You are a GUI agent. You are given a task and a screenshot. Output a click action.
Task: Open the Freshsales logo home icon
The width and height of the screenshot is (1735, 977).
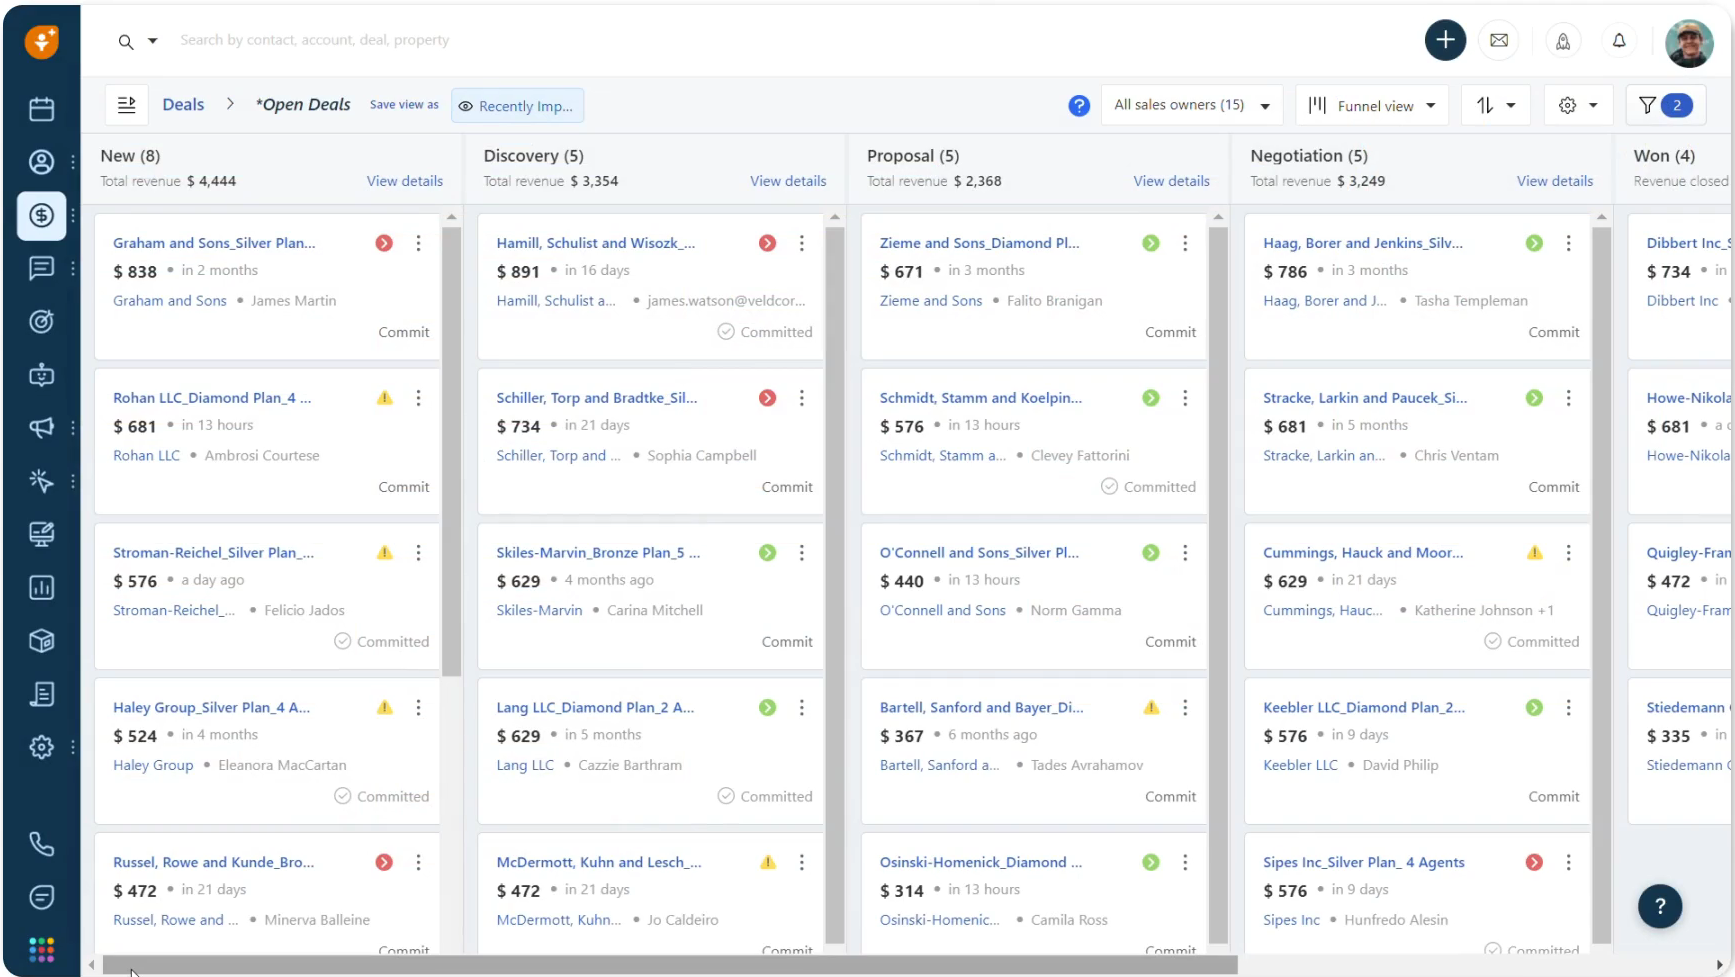coord(42,41)
